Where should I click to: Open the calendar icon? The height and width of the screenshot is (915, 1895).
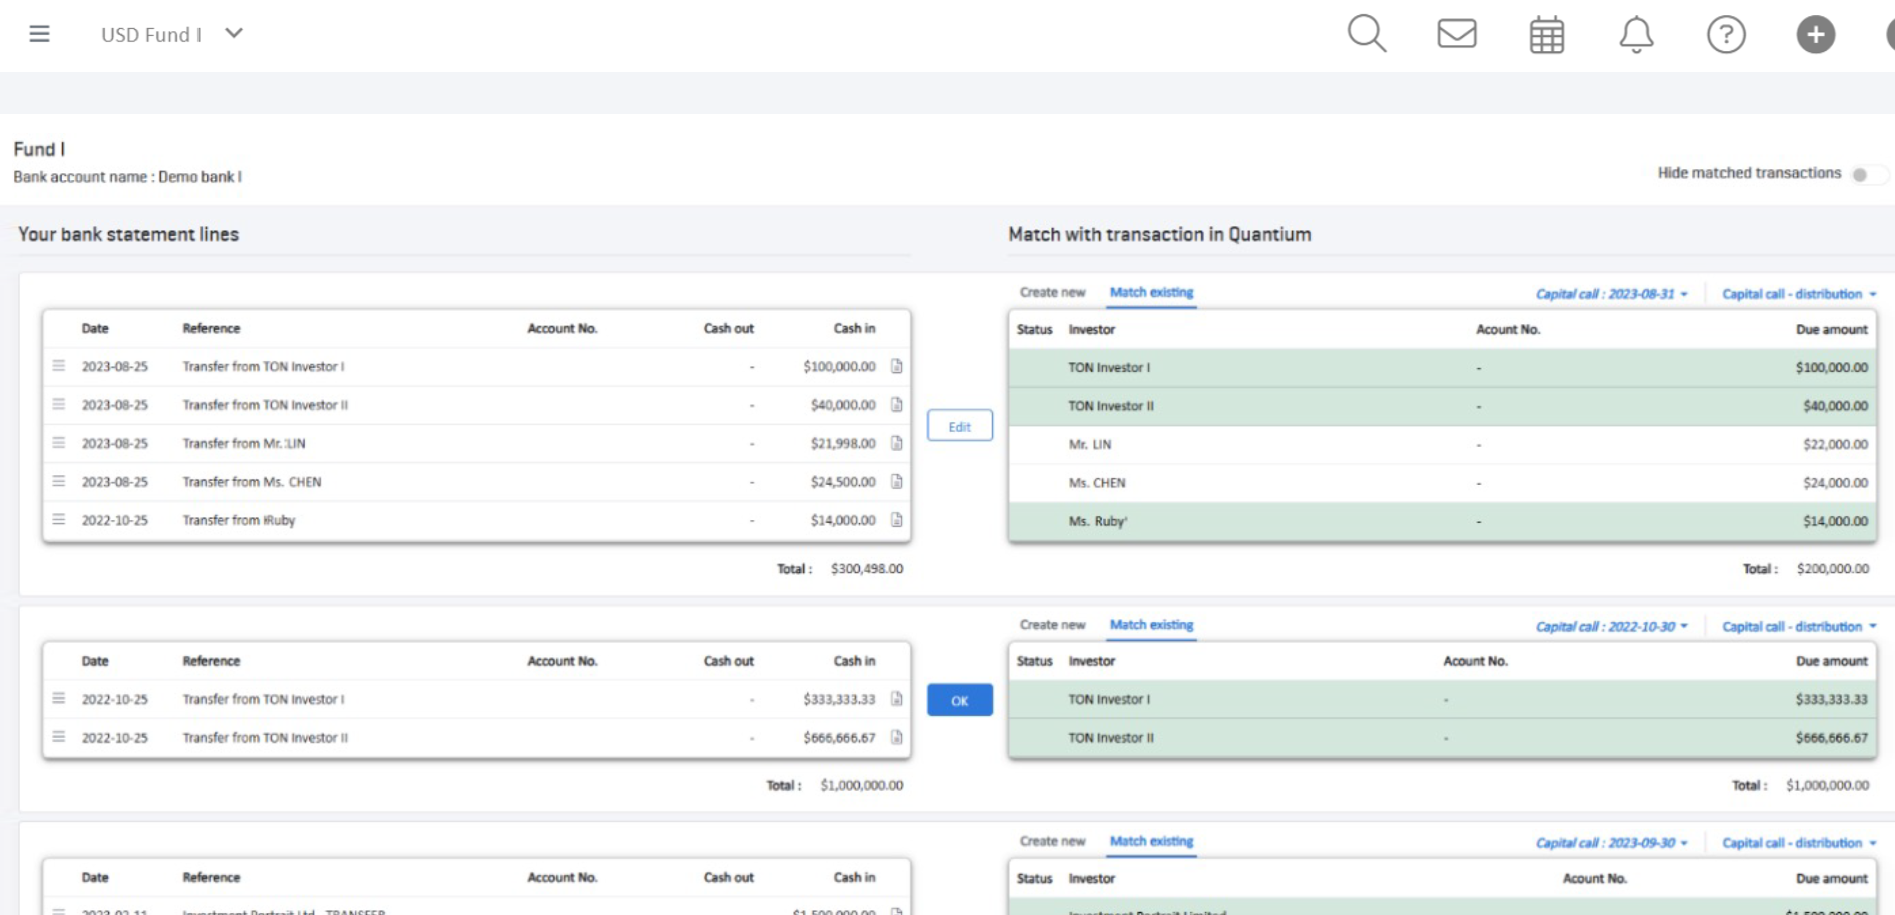point(1546,35)
